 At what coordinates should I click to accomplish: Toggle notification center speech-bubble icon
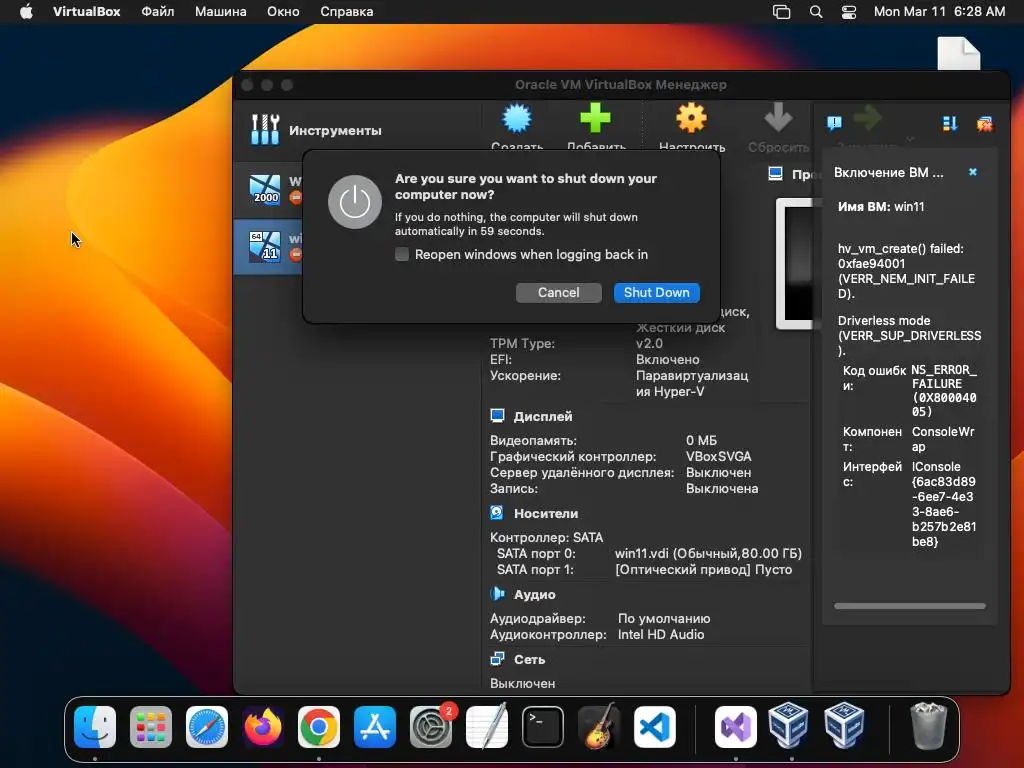(834, 123)
